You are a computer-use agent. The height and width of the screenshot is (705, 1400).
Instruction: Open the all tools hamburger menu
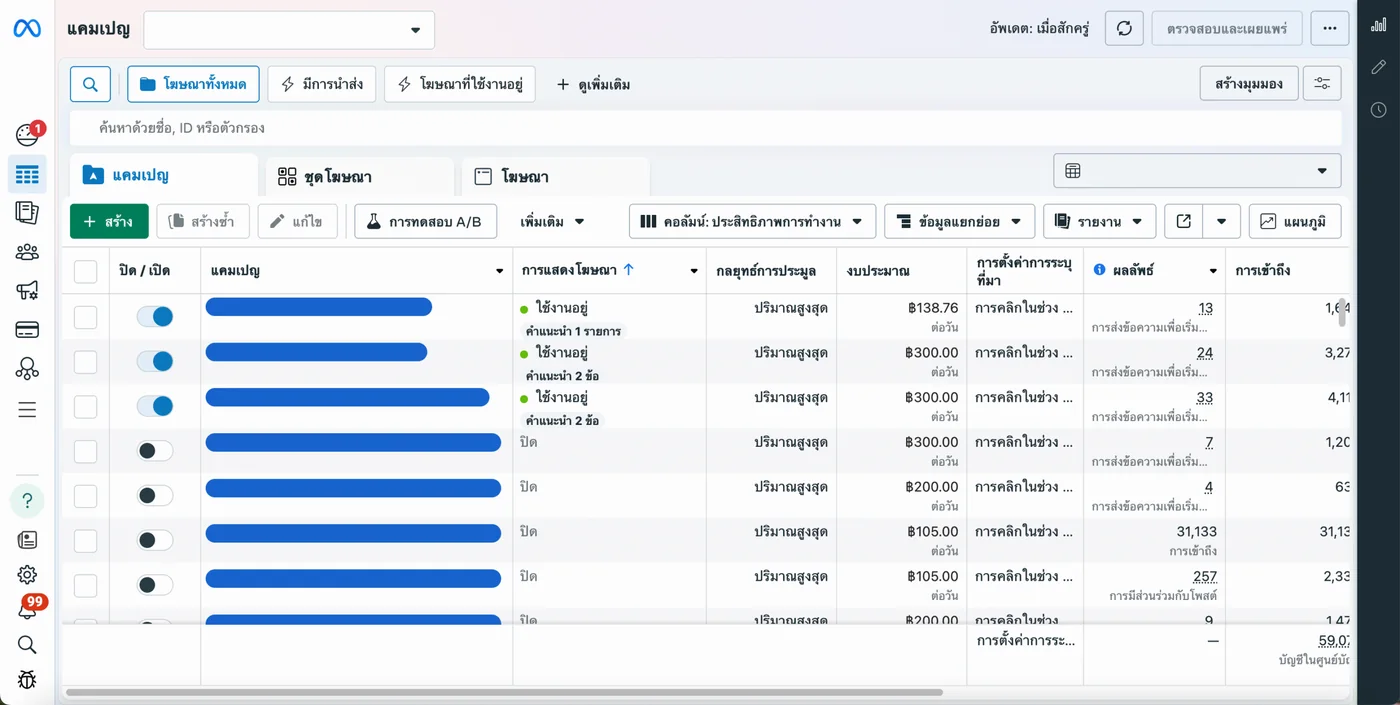coord(27,410)
